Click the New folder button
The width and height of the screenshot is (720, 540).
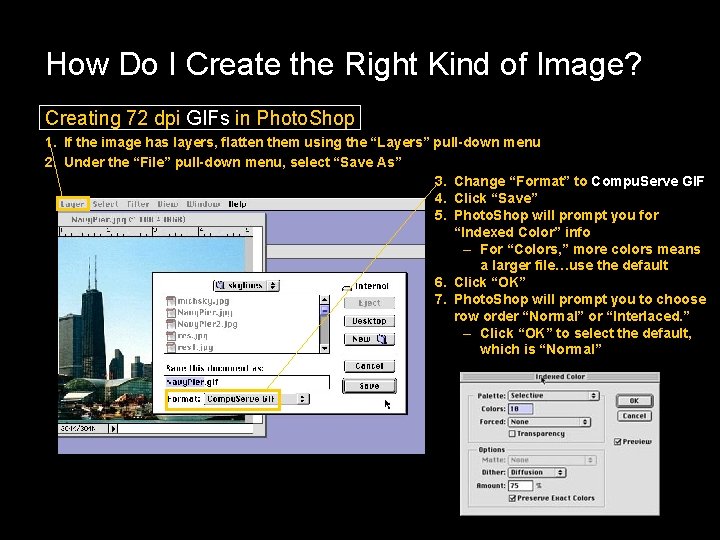pos(369,339)
